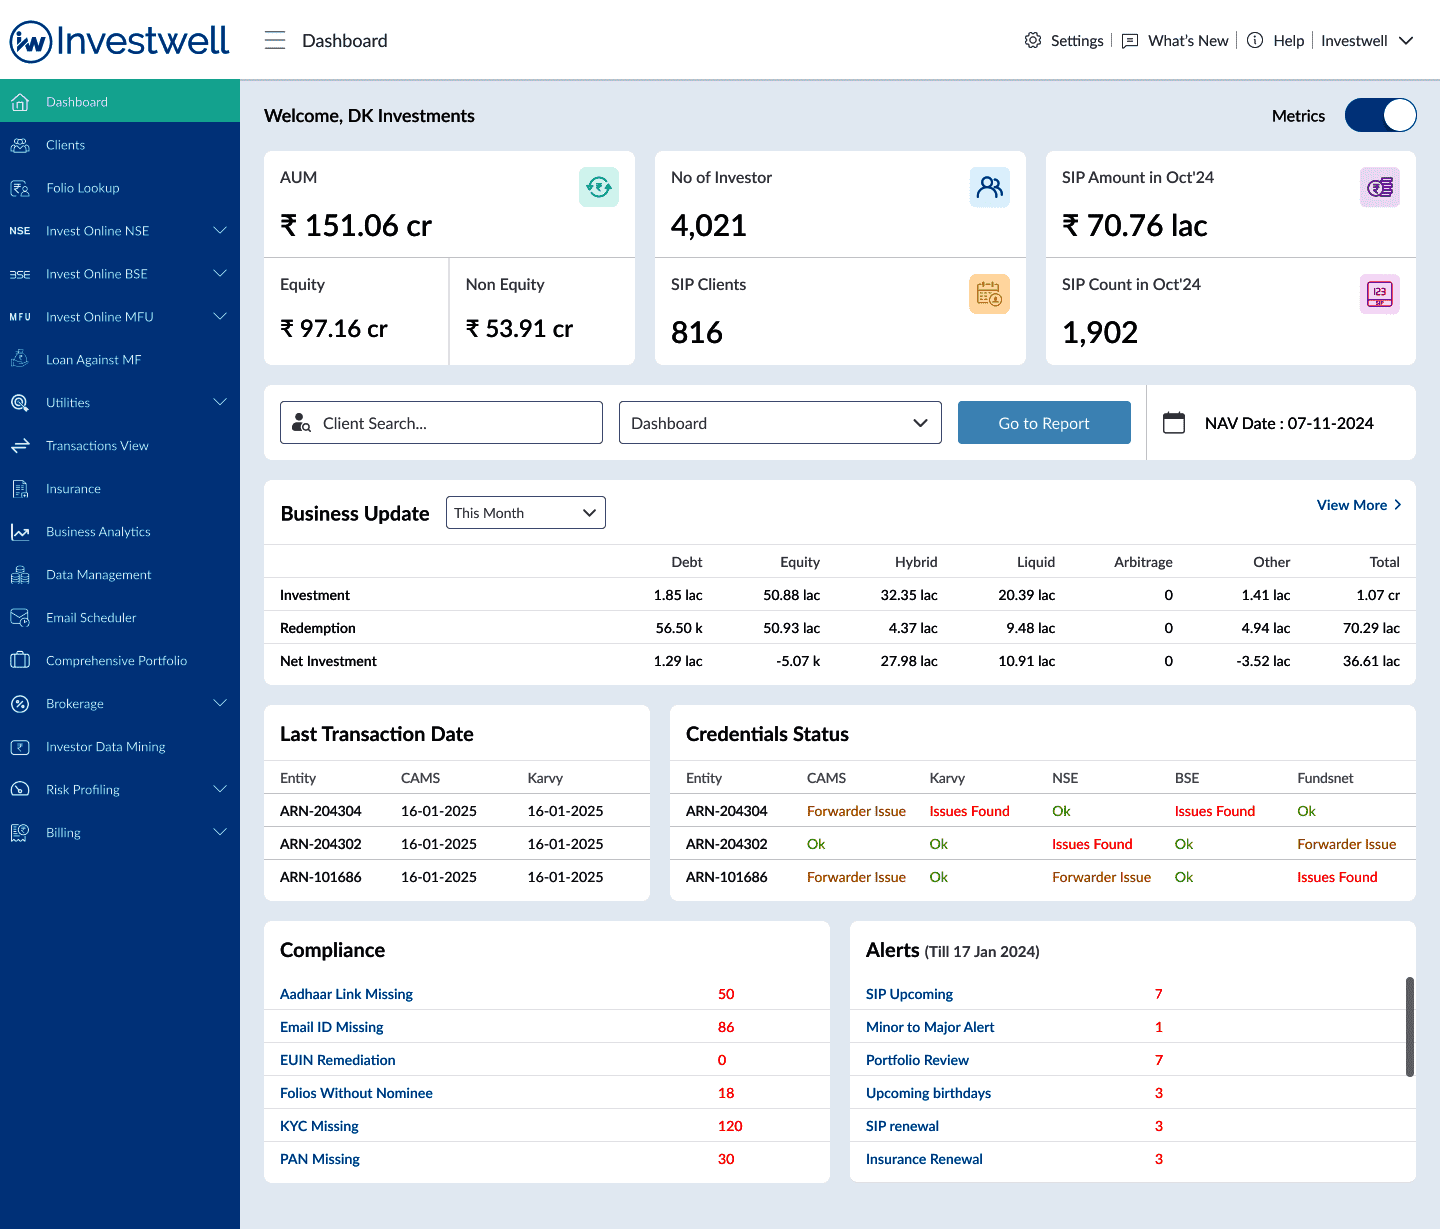Open the This Month period dropdown
The height and width of the screenshot is (1229, 1440).
[525, 513]
